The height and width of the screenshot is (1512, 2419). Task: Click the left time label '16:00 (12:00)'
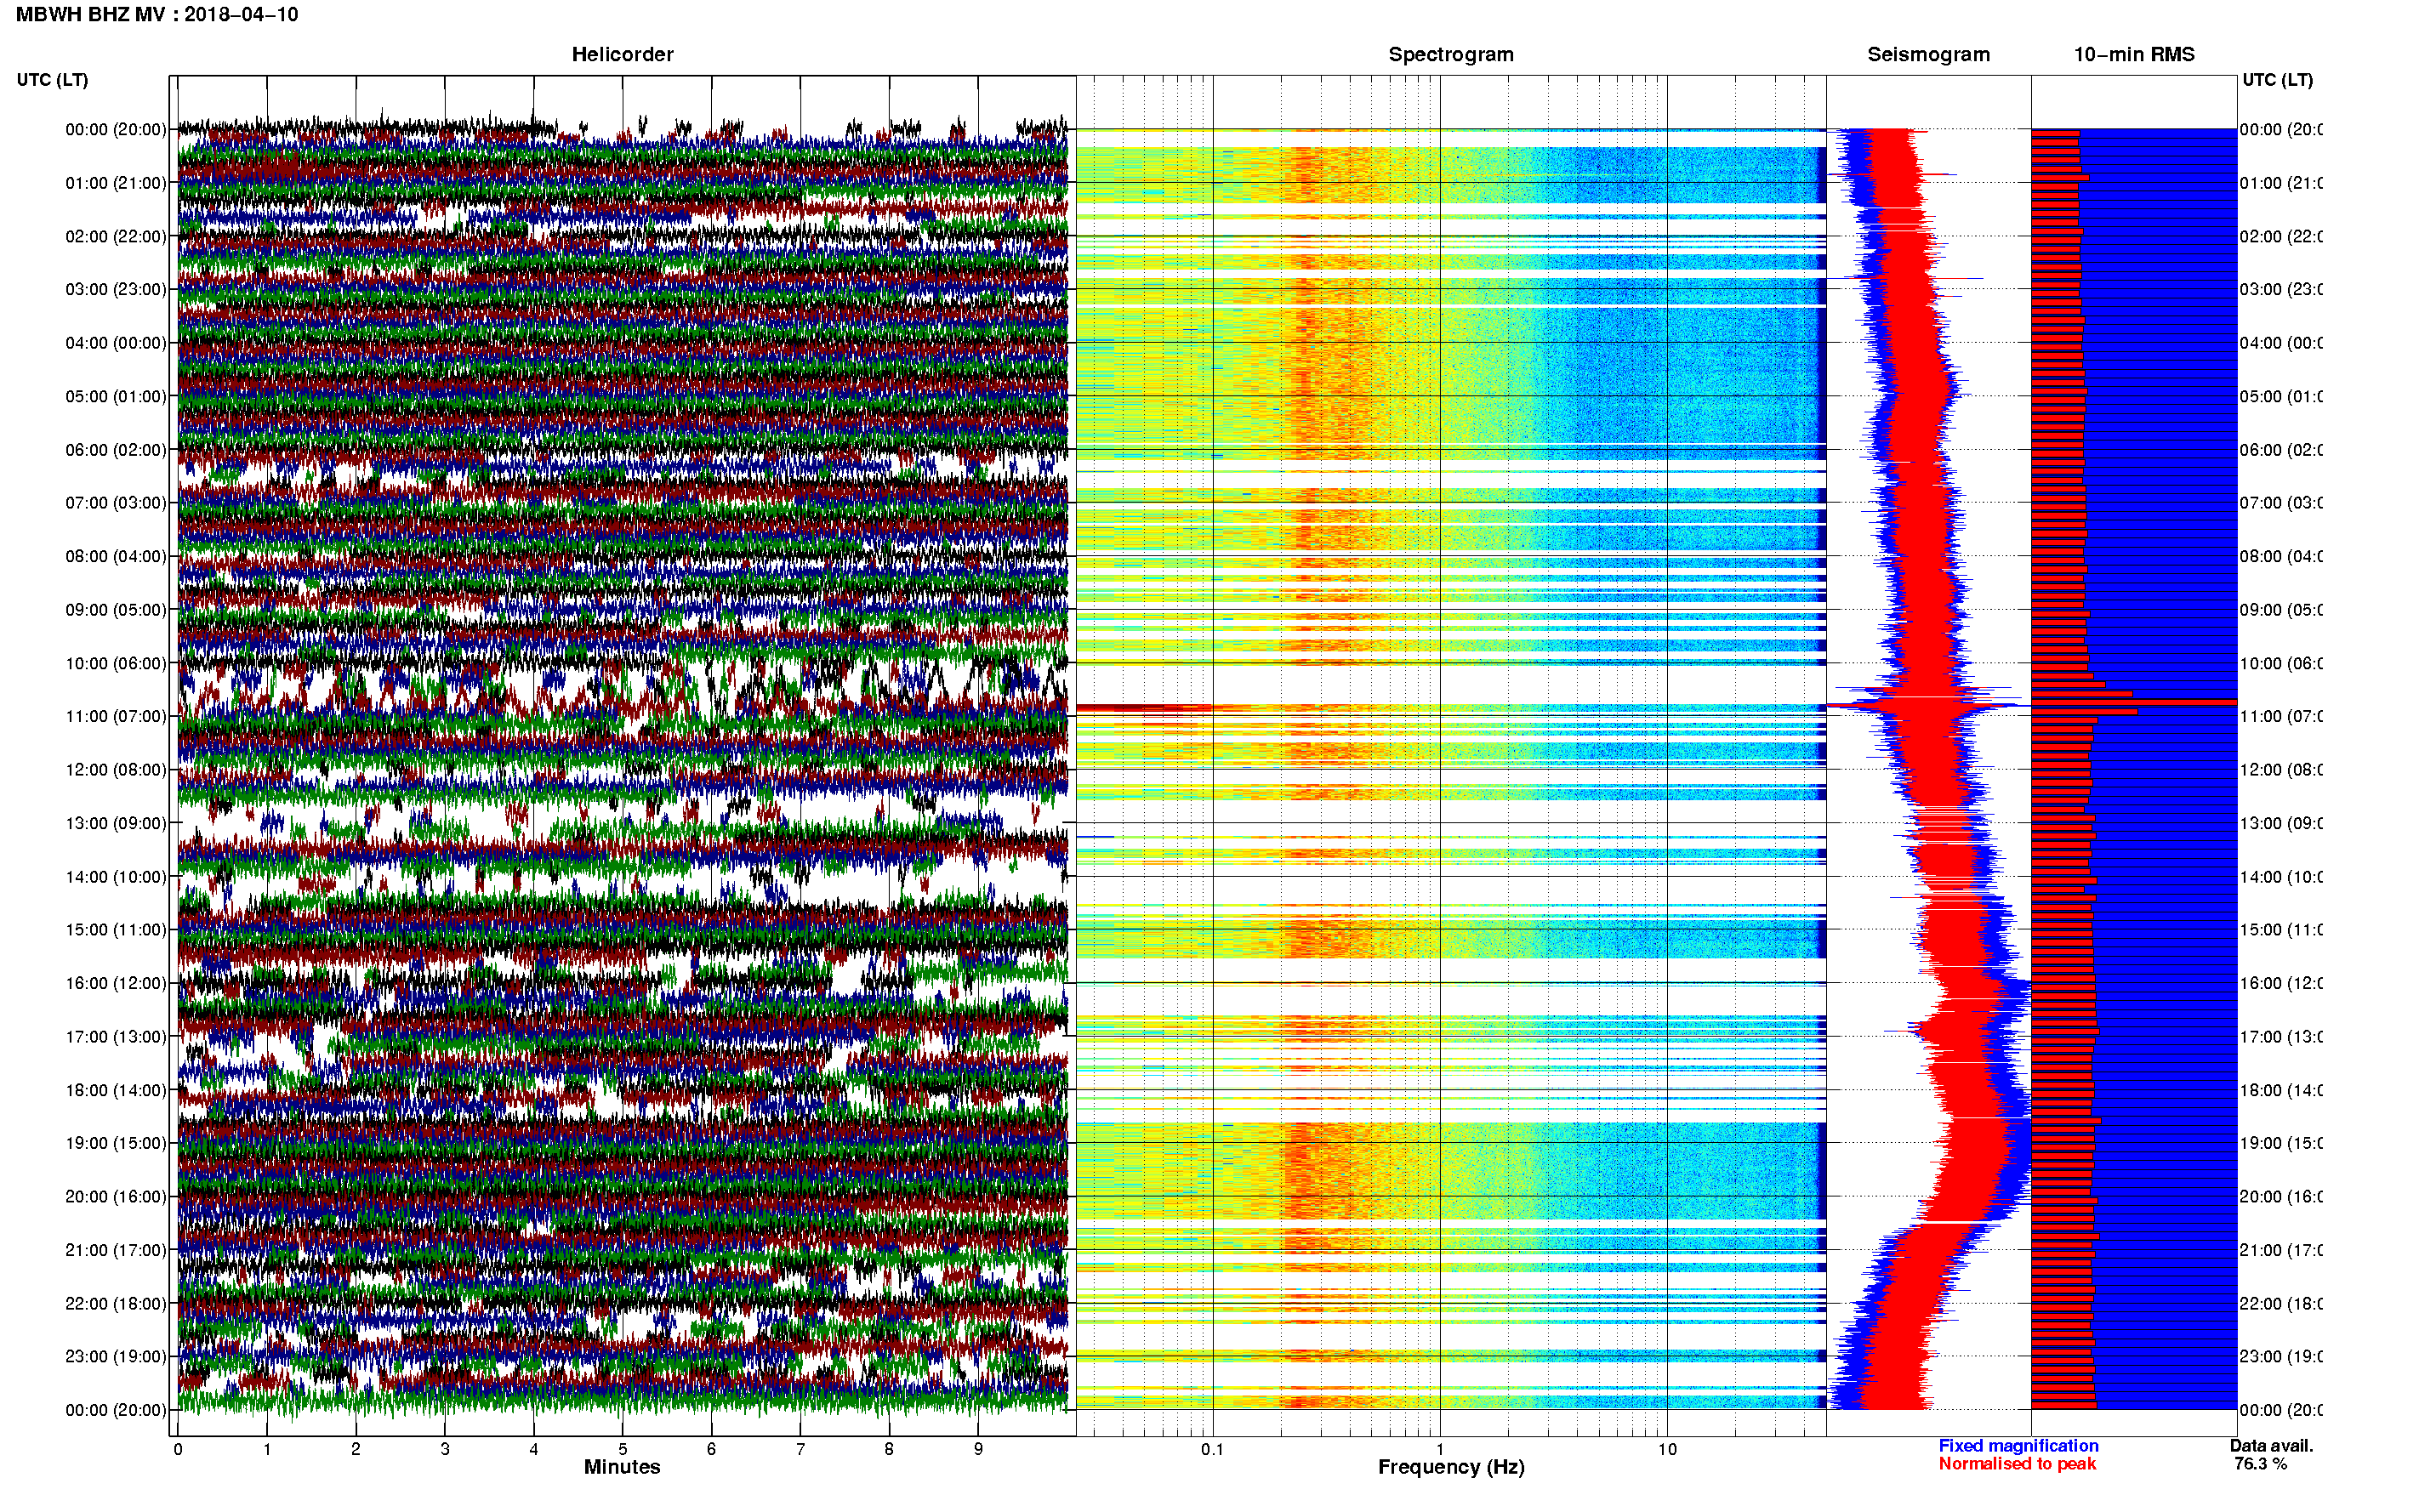tap(116, 983)
